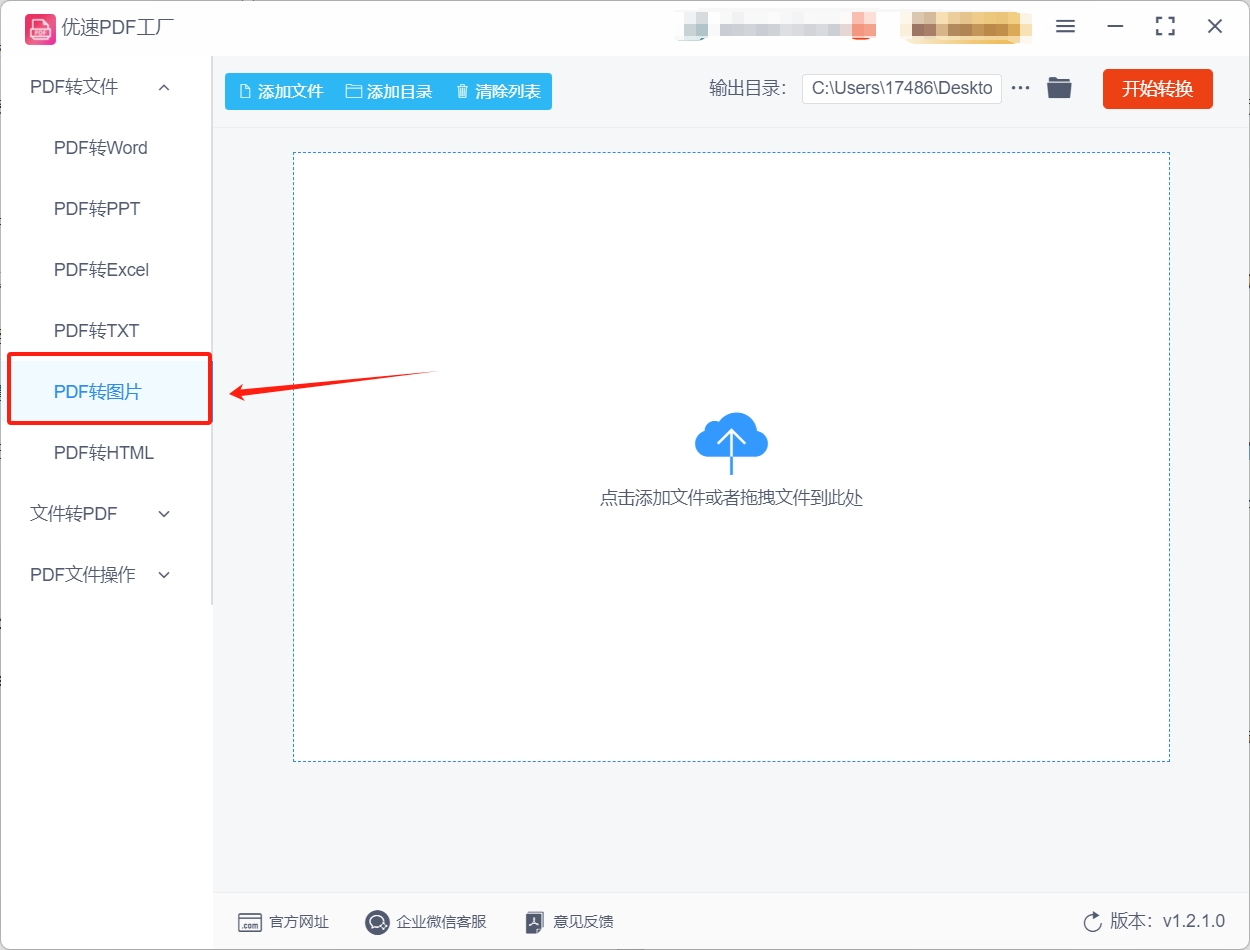This screenshot has height=950, width=1250.
Task: Click the 优速PDF工厂 app logo
Action: pyautogui.click(x=40, y=28)
